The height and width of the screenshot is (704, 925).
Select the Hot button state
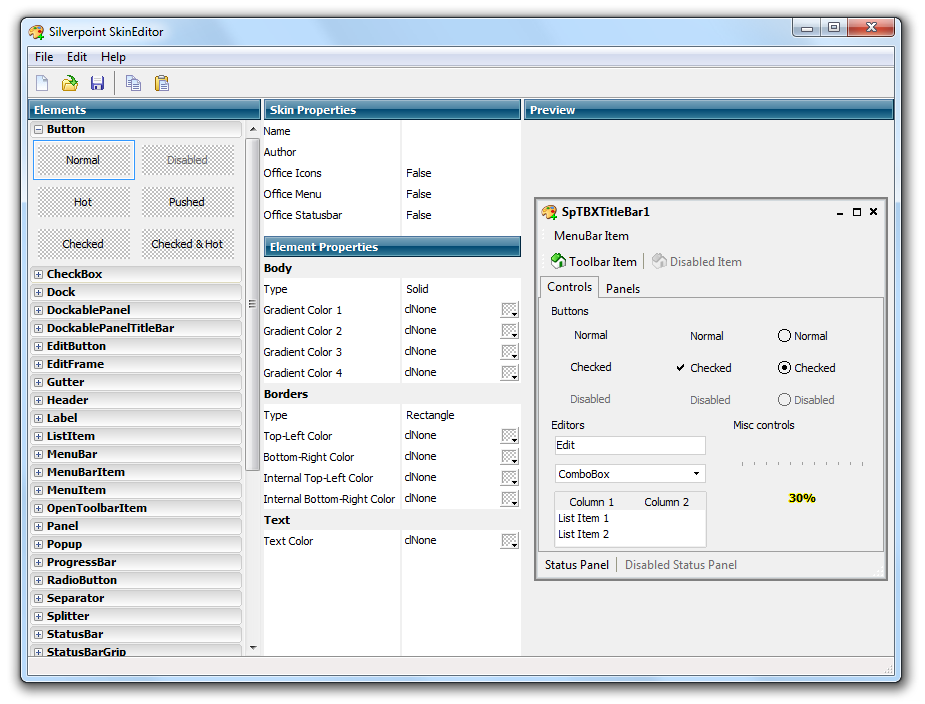[84, 202]
